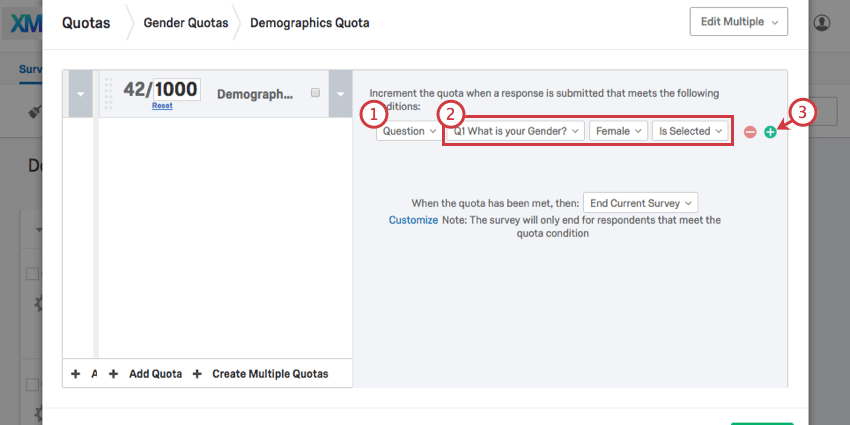Open the End Current Survey dropdown

pyautogui.click(x=641, y=203)
